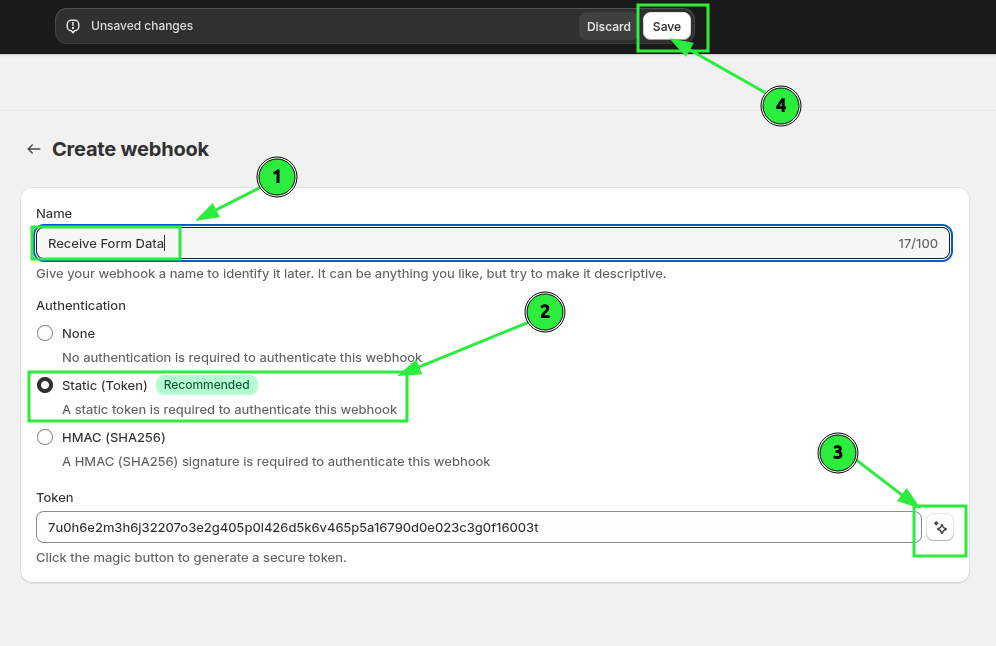Select Static (Token) authentication
Viewport: 996px width, 646px height.
click(x=45, y=385)
